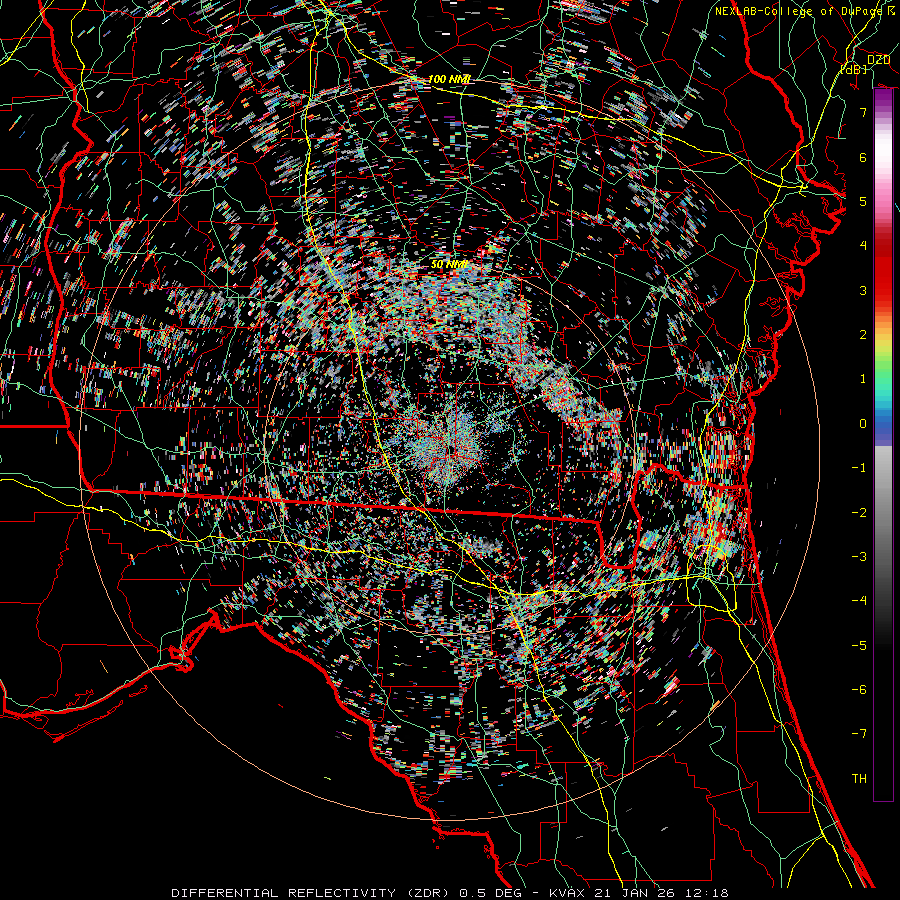Viewport: 900px width, 900px height.
Task: Click the -5 value on color scale
Action: point(859,646)
